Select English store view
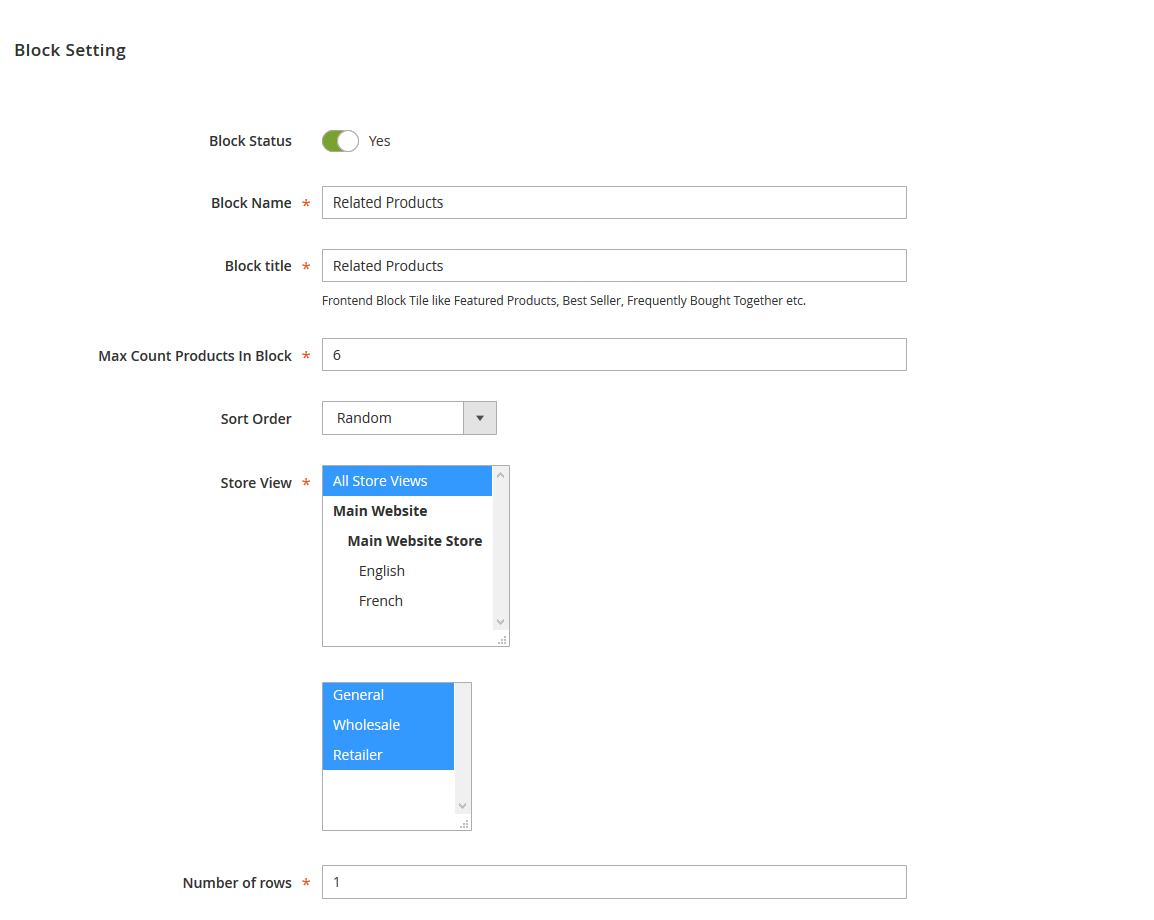1154x920 pixels. tap(382, 571)
